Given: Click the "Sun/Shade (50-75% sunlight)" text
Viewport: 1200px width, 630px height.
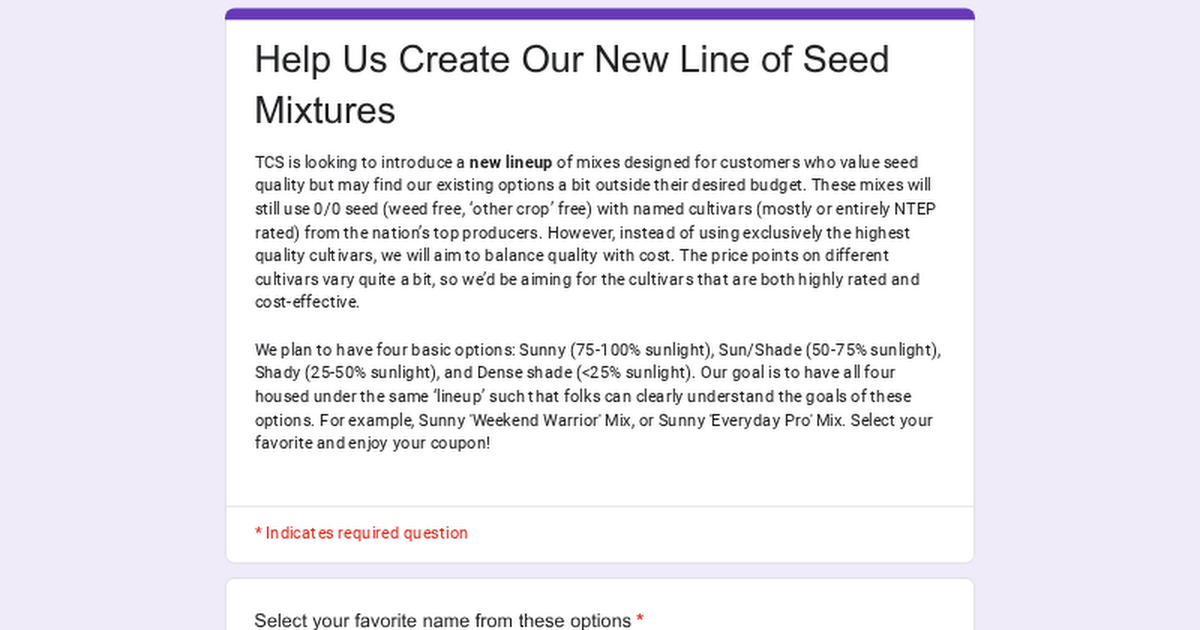Looking at the screenshot, I should [x=828, y=350].
